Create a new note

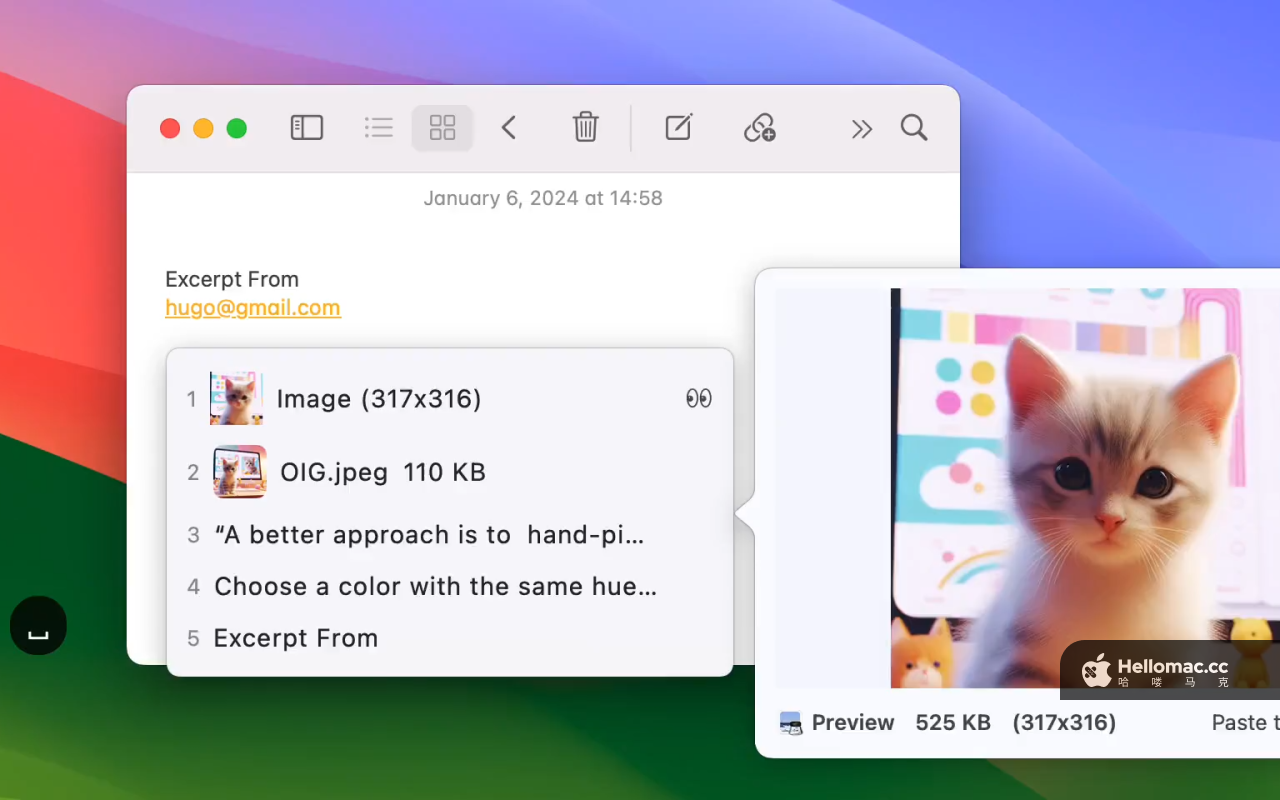pos(678,128)
